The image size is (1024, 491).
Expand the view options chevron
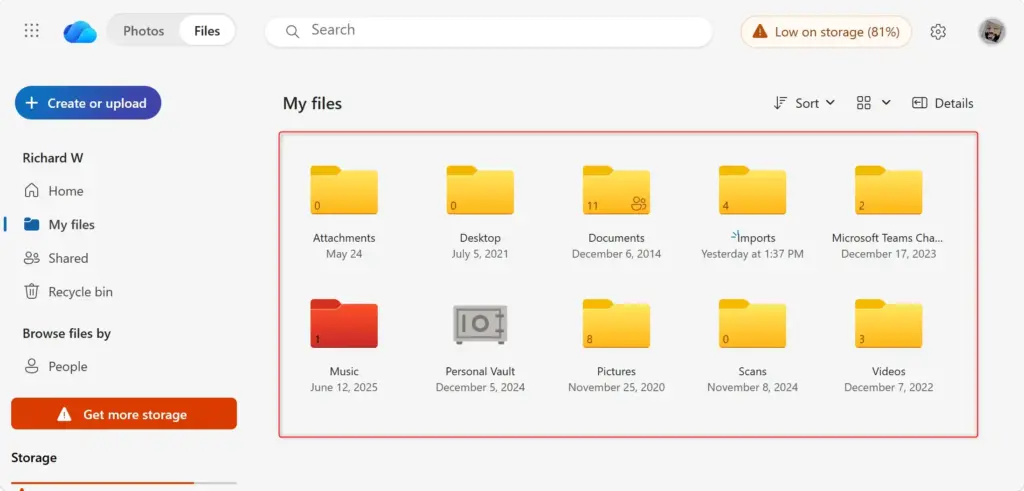pos(886,103)
